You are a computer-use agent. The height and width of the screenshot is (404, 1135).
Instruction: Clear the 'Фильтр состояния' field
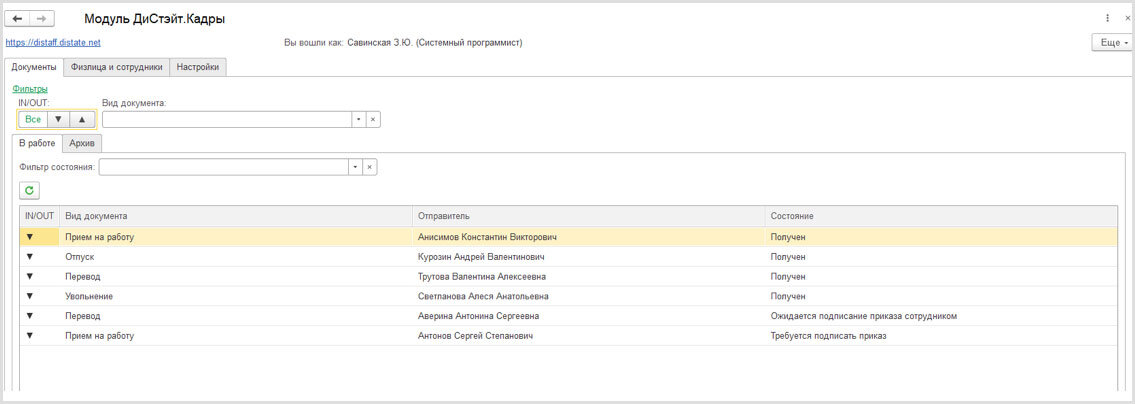pos(369,167)
